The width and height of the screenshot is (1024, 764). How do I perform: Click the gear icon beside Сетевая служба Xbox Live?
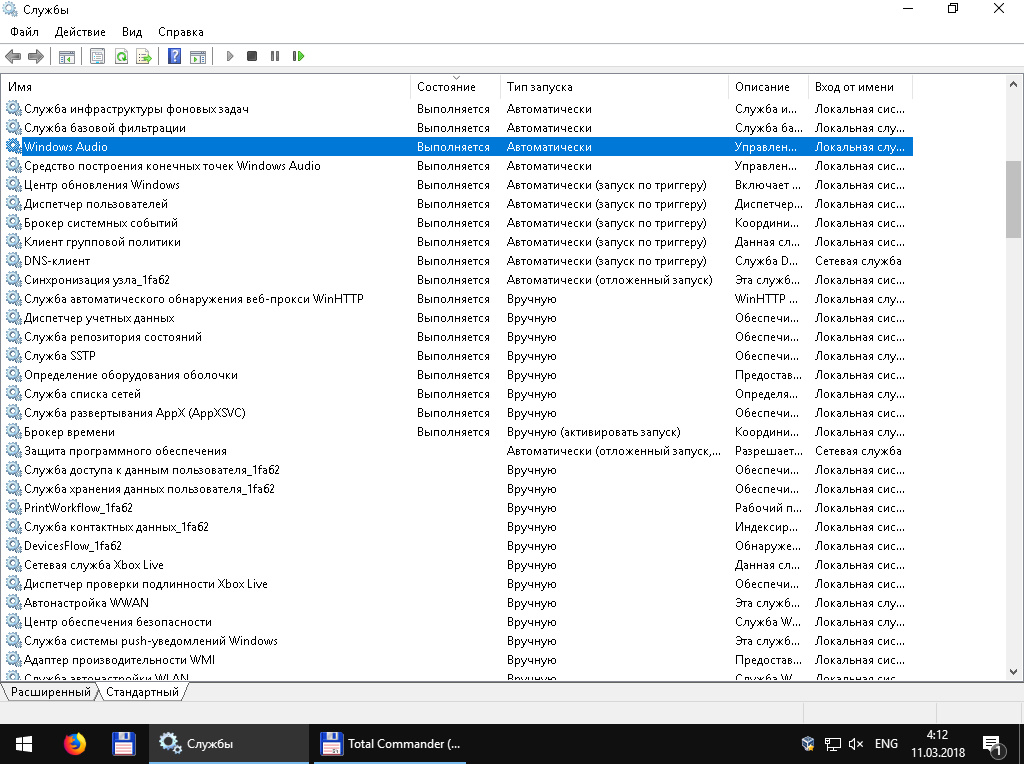tap(14, 565)
